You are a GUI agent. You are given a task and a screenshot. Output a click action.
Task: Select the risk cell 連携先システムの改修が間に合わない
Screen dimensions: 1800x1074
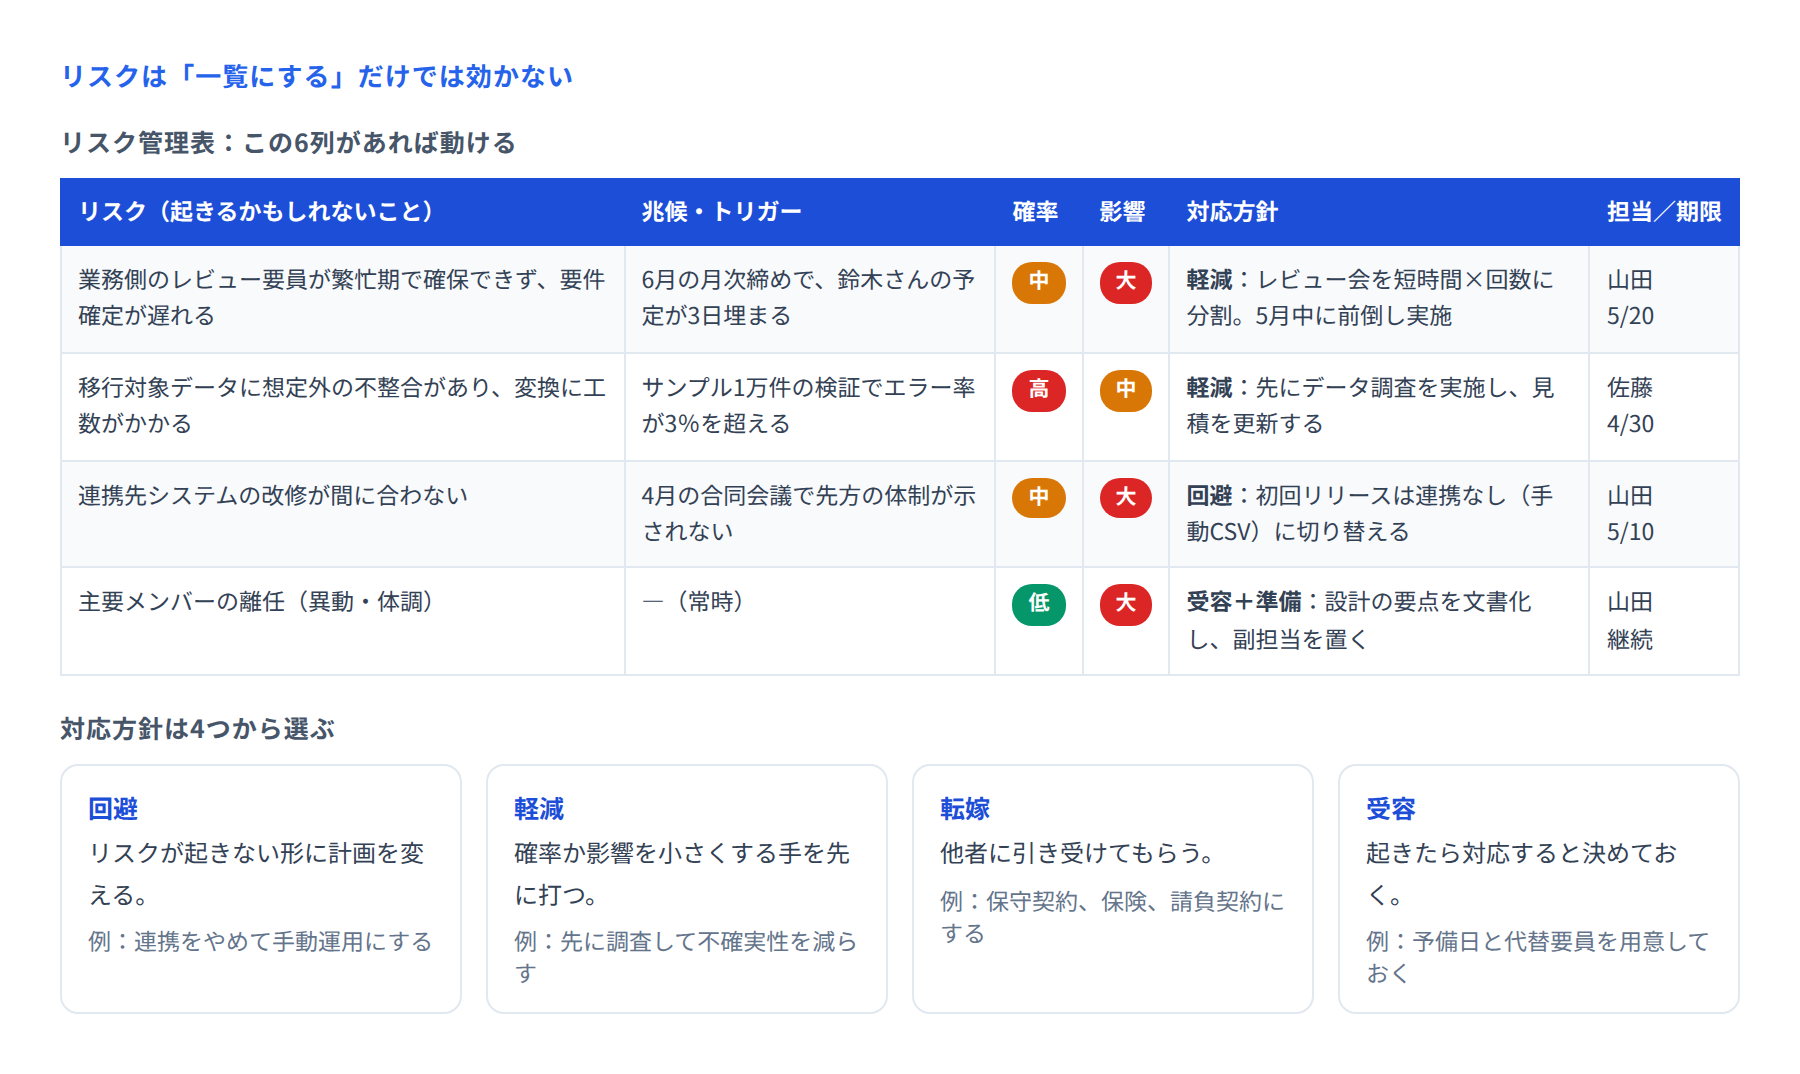click(x=343, y=515)
